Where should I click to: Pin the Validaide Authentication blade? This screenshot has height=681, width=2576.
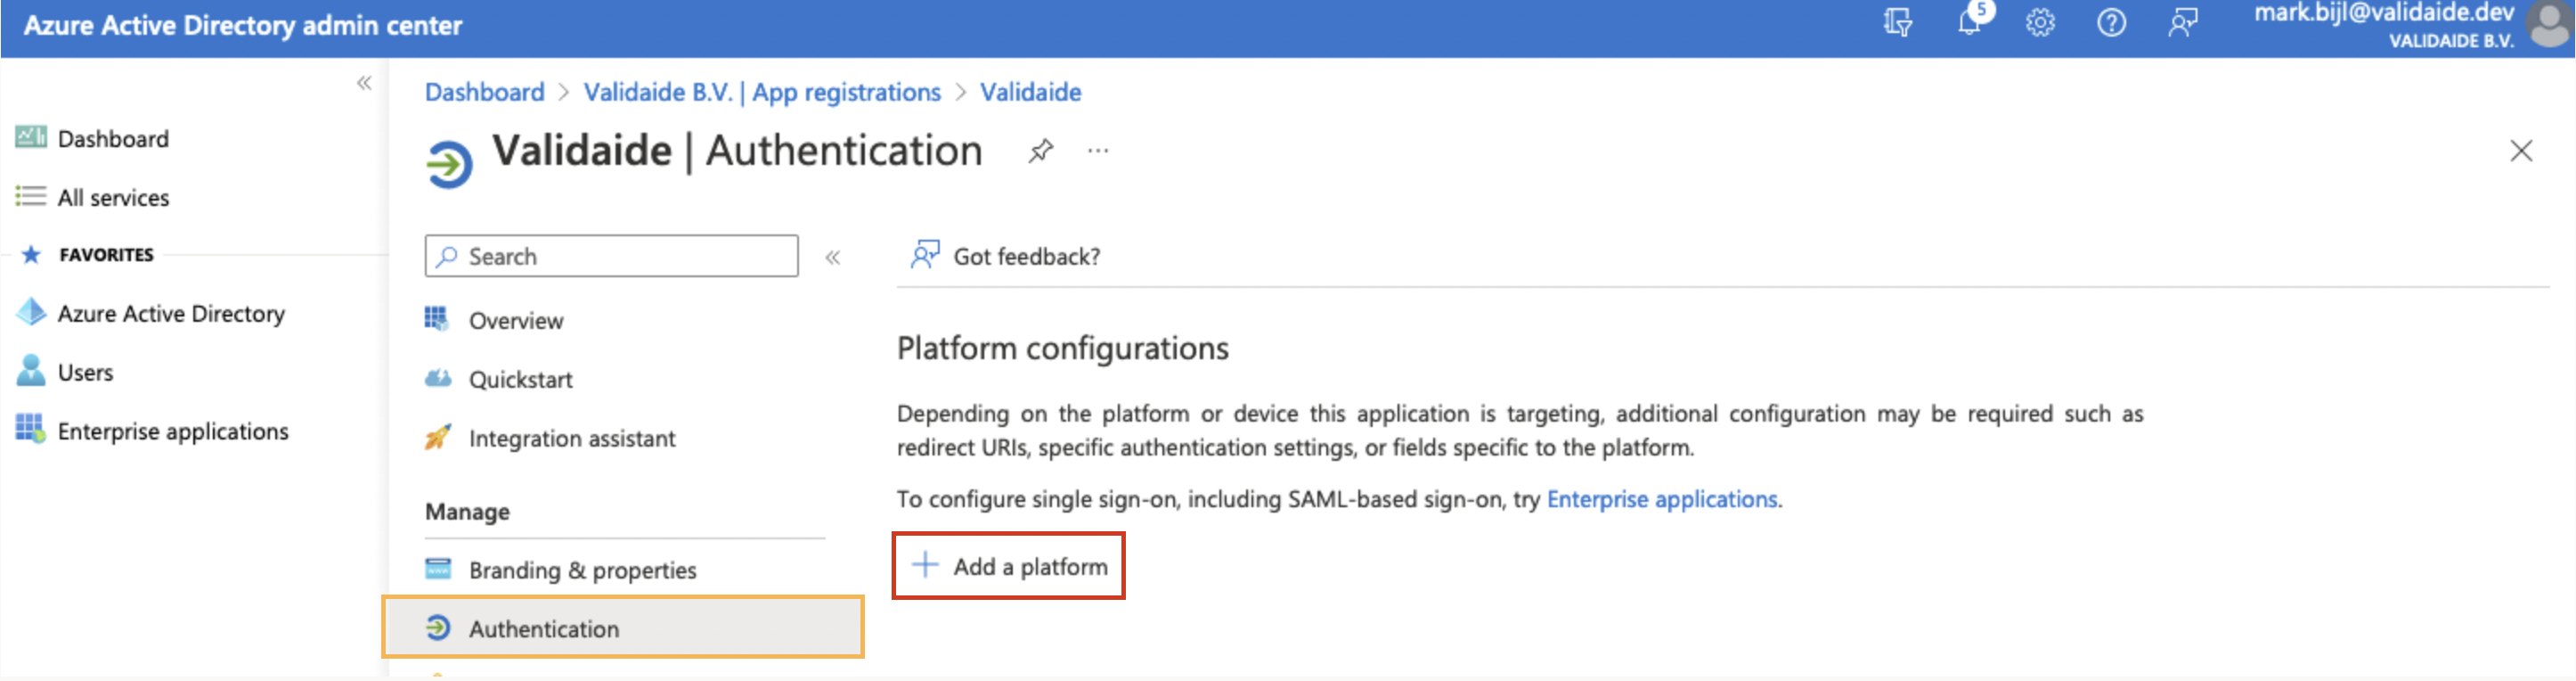(x=1040, y=151)
